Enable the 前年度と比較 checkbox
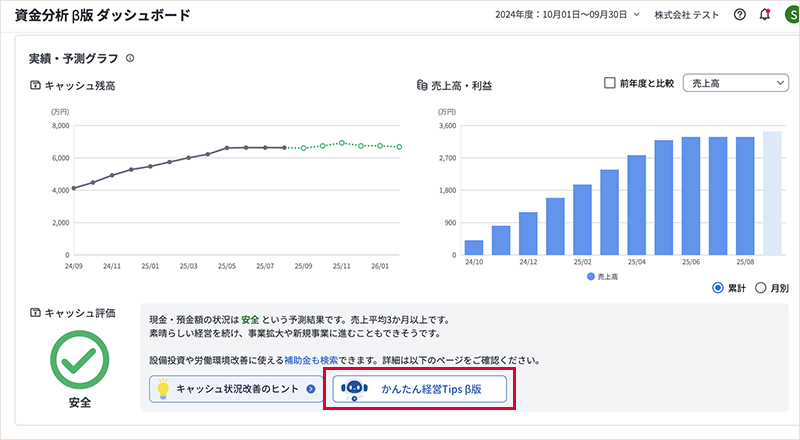The width and height of the screenshot is (800, 440). tap(610, 84)
